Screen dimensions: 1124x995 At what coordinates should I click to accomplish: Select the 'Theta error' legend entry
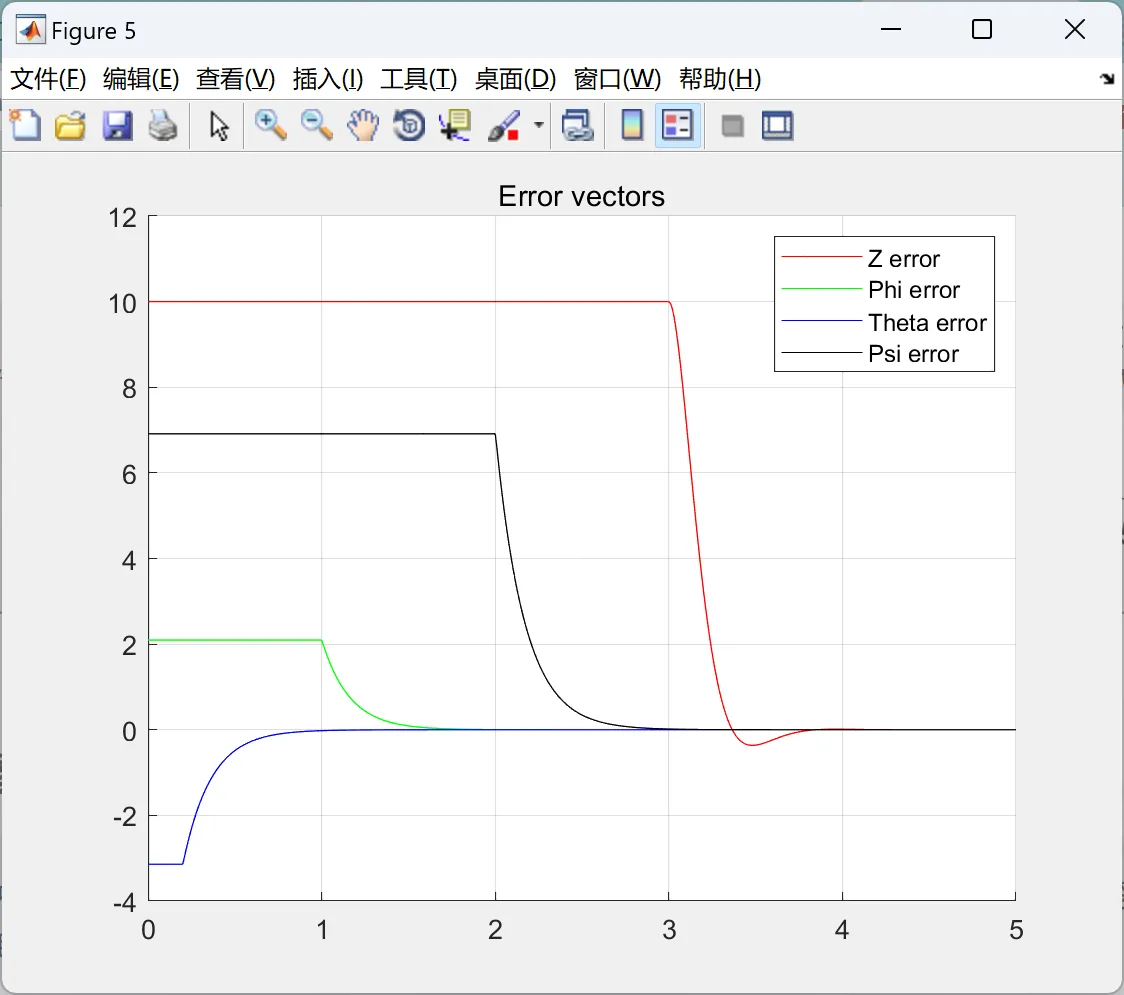928,323
